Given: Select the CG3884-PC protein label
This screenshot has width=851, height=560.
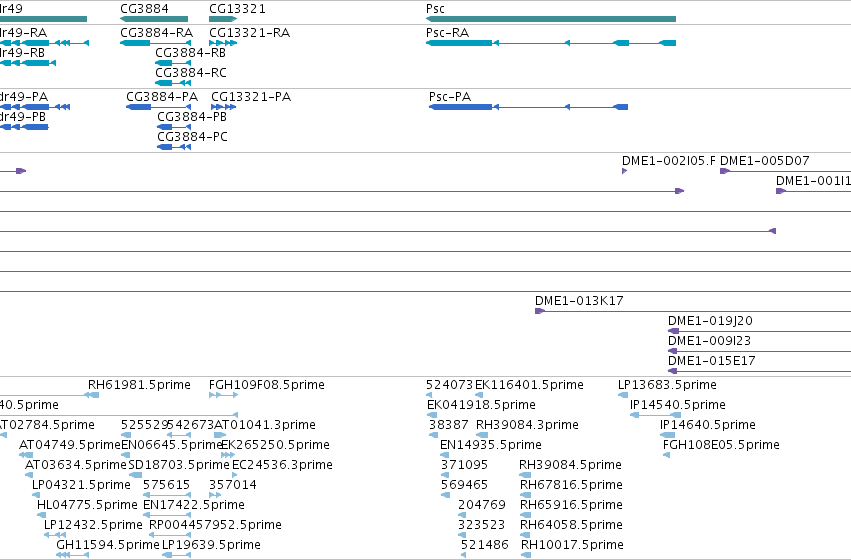Looking at the screenshot, I should (192, 137).
